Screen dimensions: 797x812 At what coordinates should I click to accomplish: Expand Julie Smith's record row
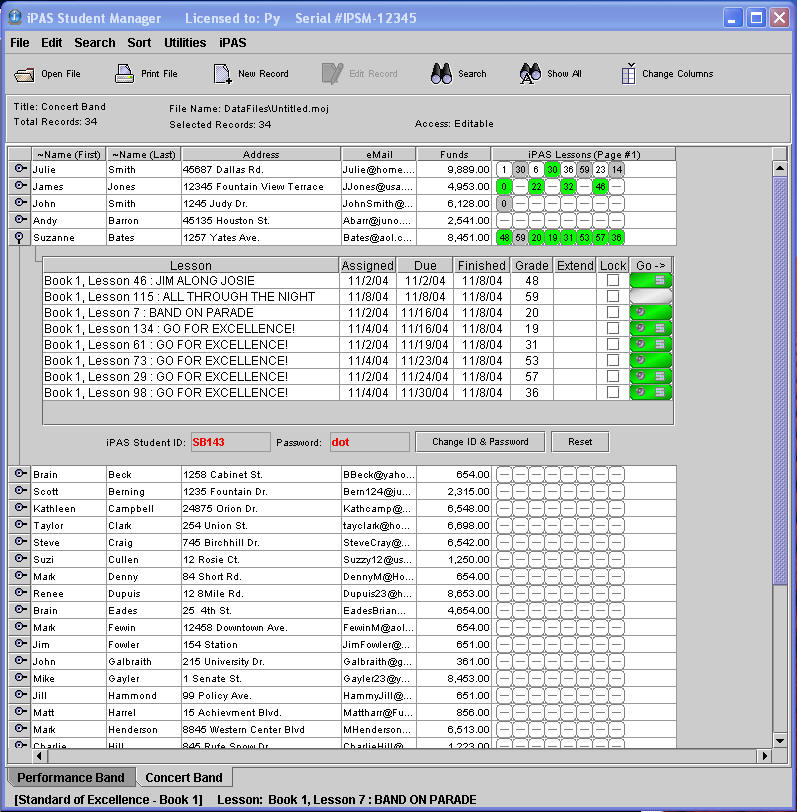pyautogui.click(x=20, y=170)
